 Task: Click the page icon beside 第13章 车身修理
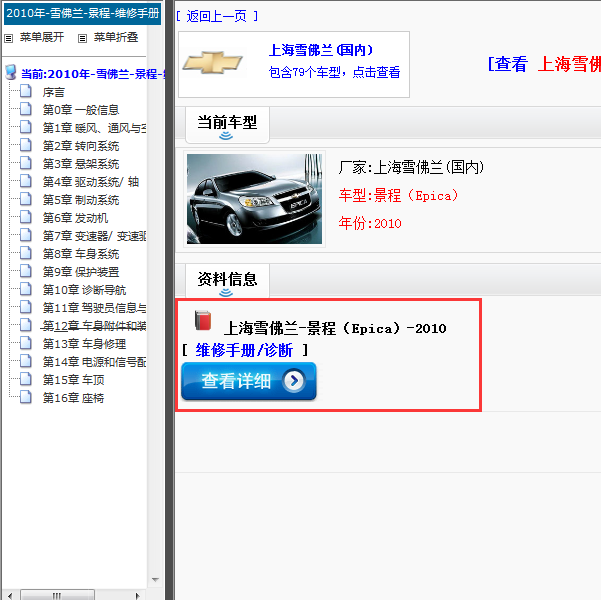coord(26,343)
